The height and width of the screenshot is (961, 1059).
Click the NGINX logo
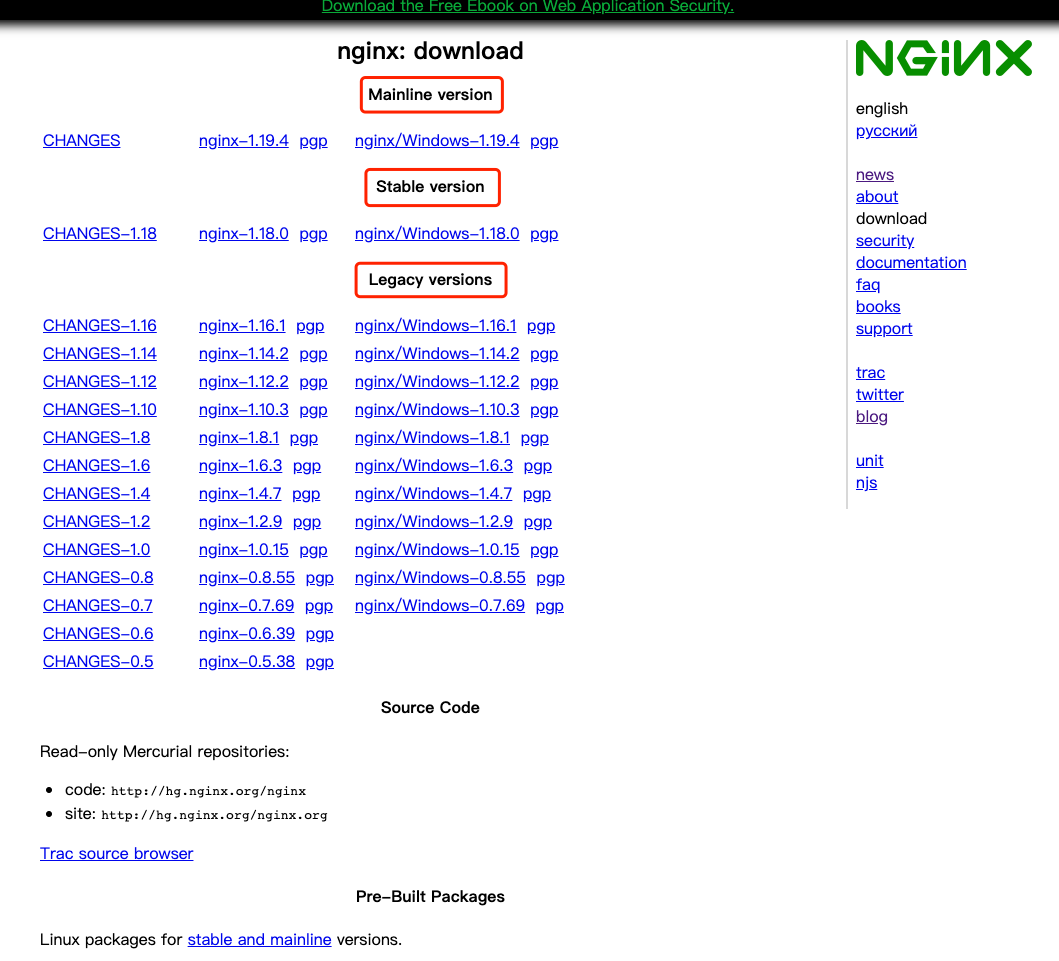(x=944, y=58)
